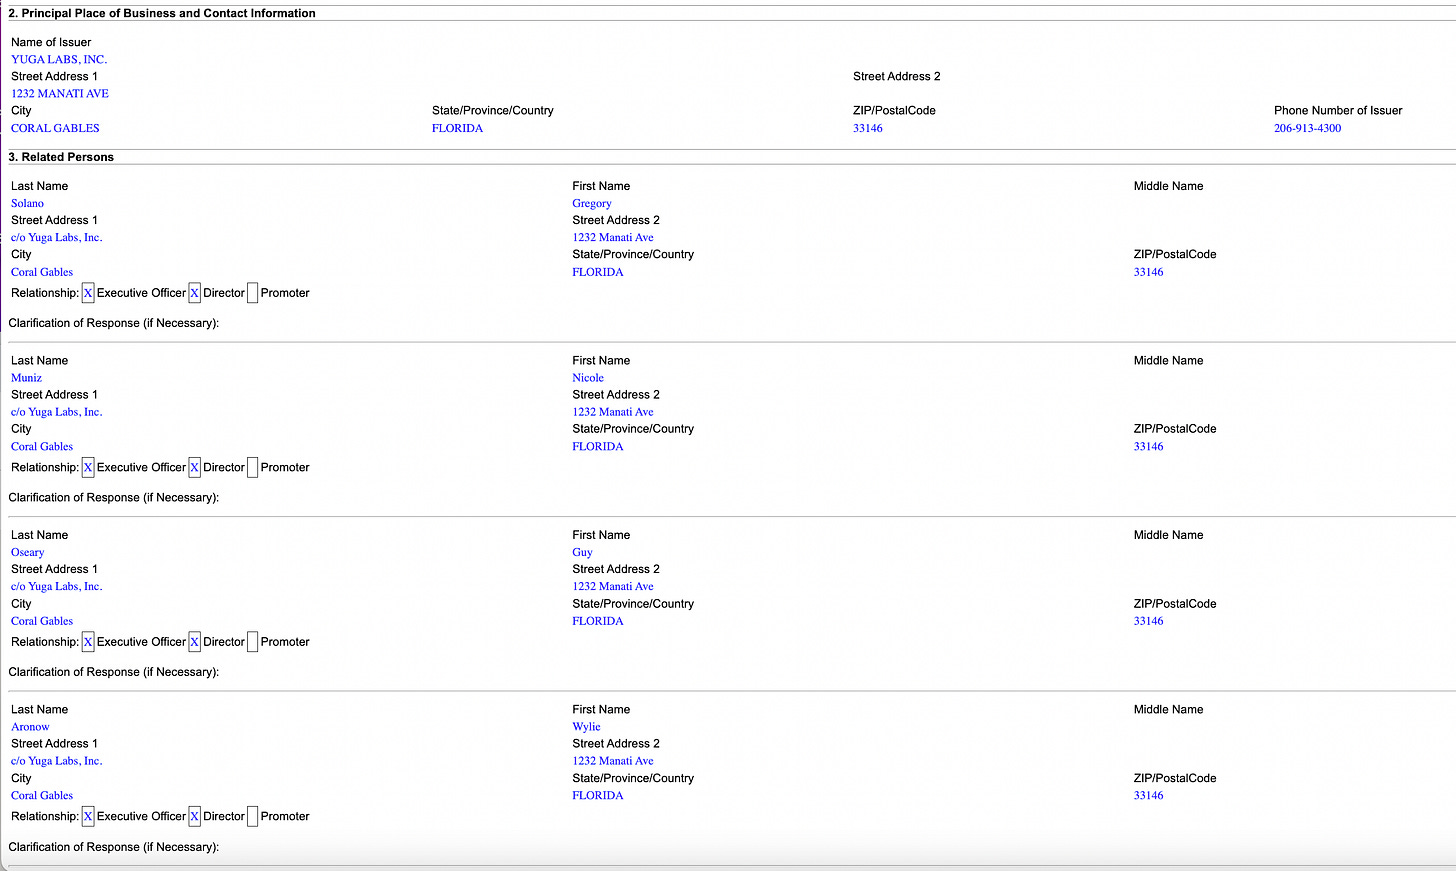This screenshot has height=871, width=1456.
Task: Click last name Aronow
Action: coord(30,727)
